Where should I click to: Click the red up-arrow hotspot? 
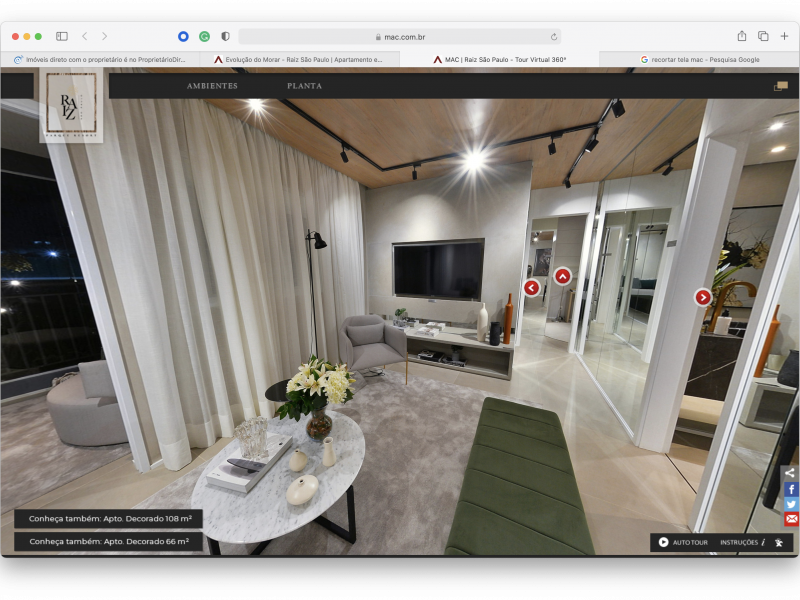563,277
